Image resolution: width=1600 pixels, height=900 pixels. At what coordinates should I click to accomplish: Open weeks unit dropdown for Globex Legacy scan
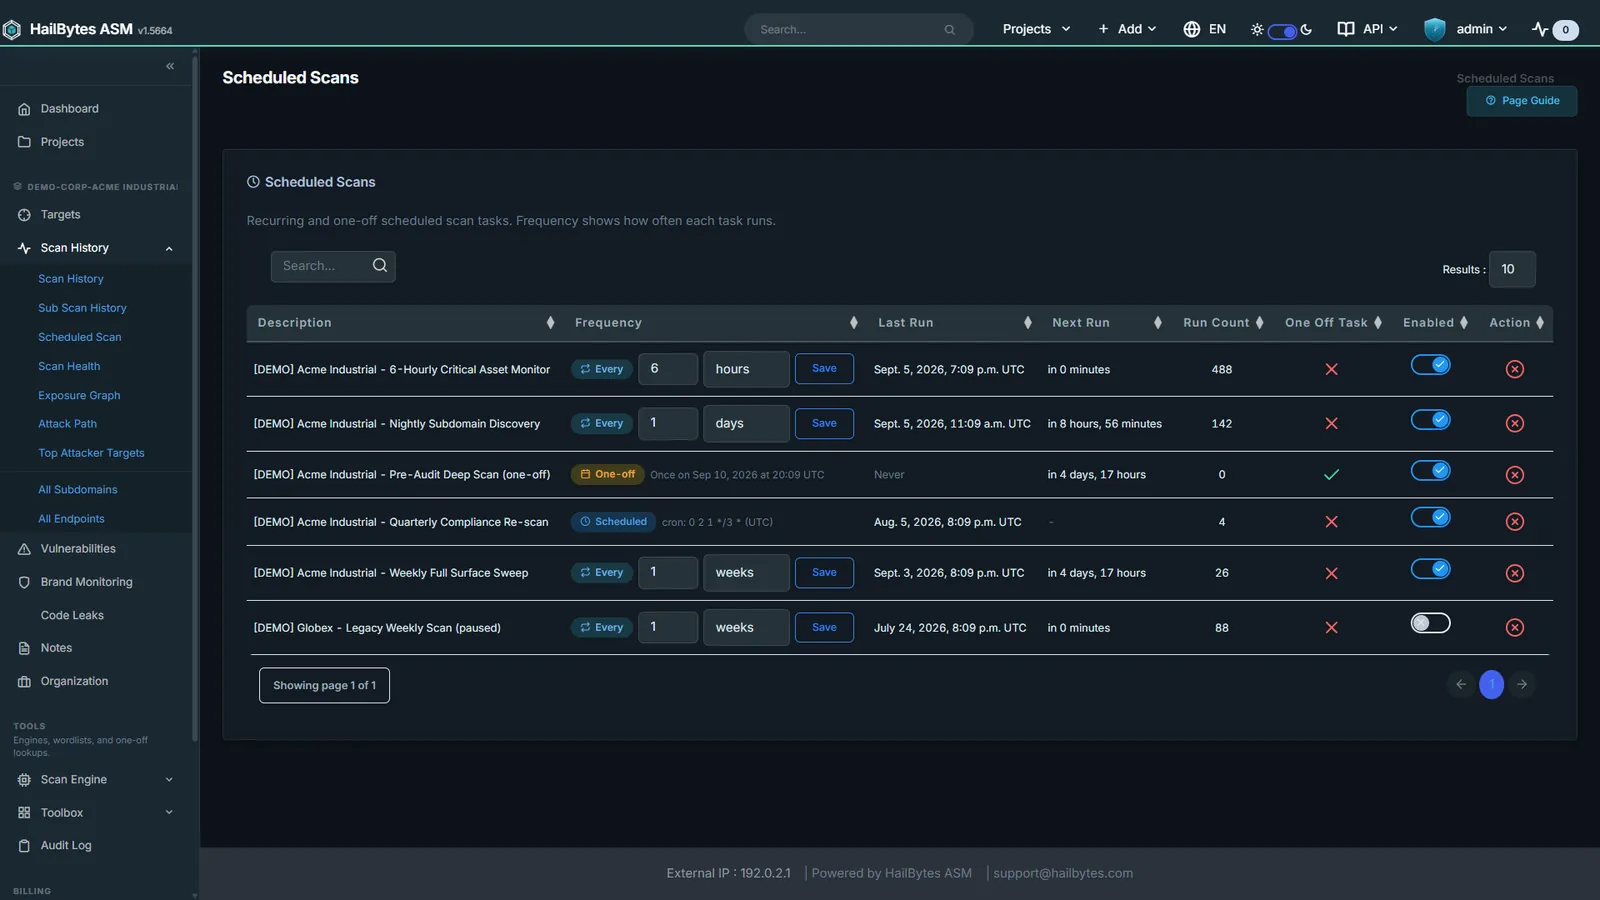(x=746, y=627)
